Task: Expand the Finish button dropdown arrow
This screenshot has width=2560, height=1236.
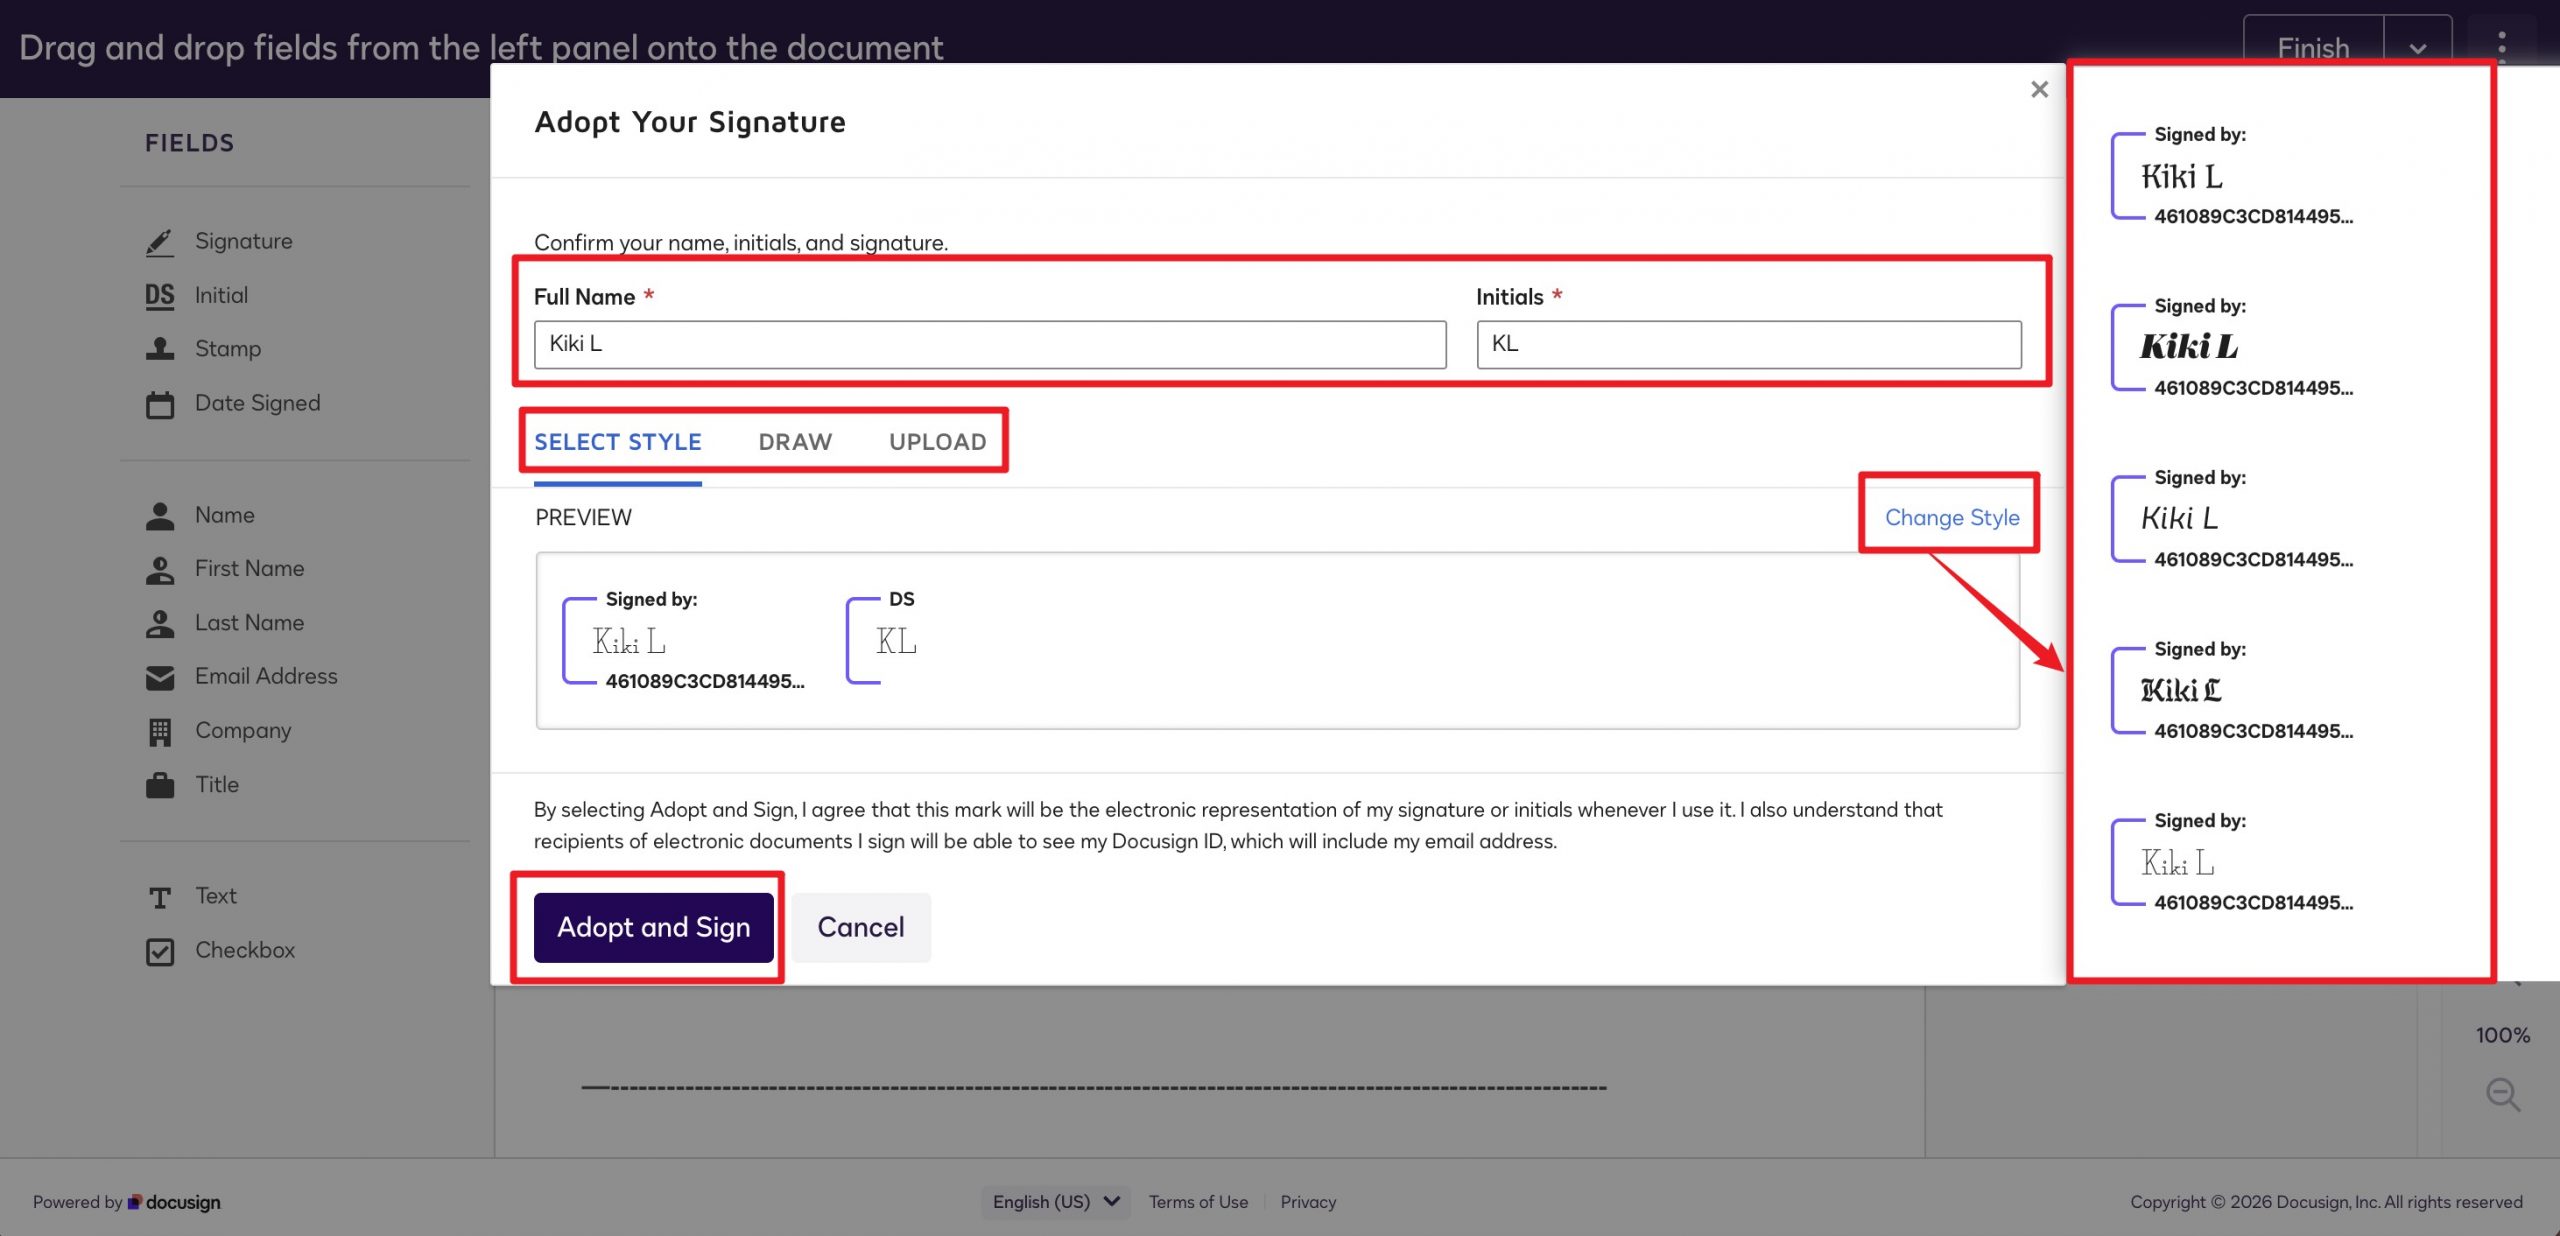Action: click(x=2417, y=48)
